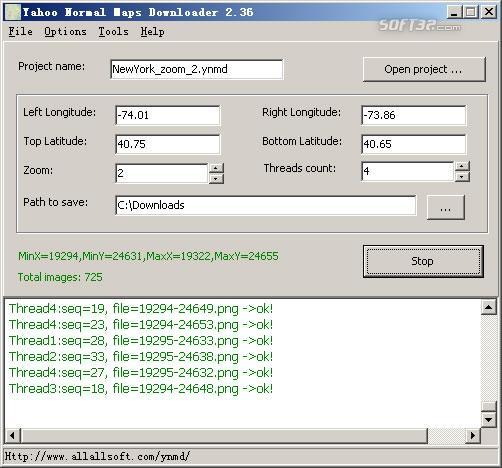Click the log's scroll left arrow

pyautogui.click(x=13, y=435)
